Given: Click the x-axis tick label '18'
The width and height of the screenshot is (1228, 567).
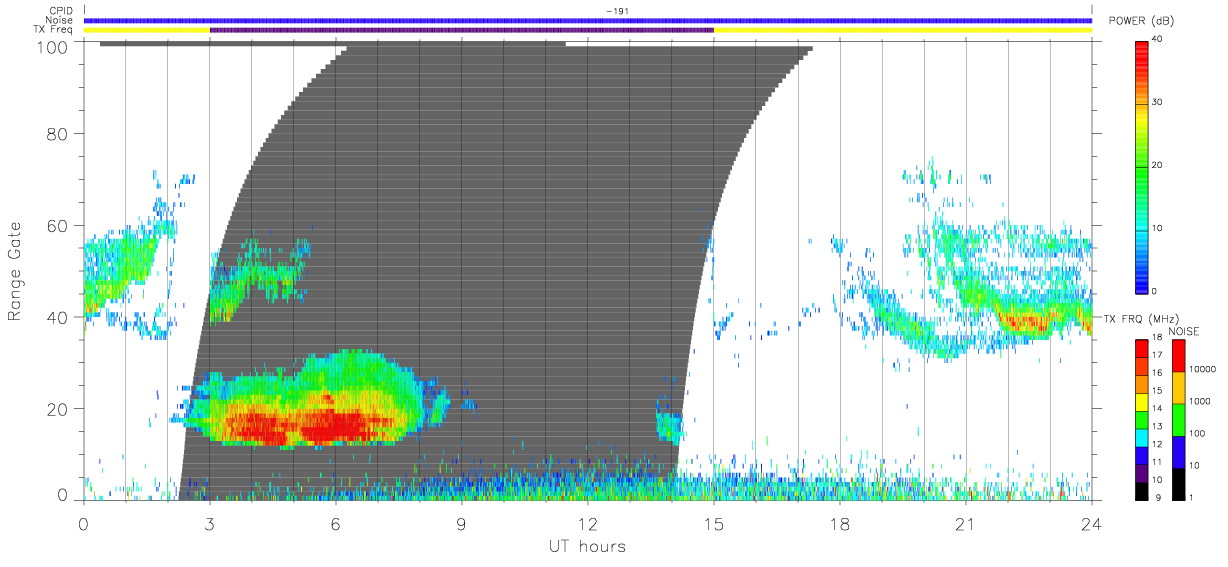Looking at the screenshot, I should coord(840,523).
